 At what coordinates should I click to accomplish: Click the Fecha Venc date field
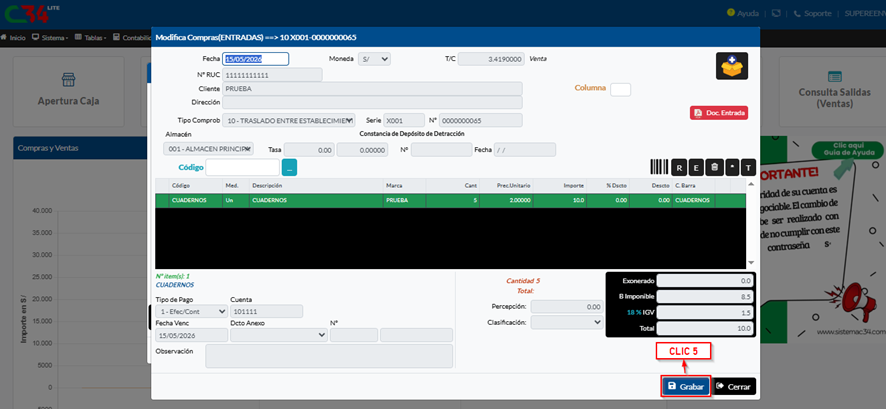[x=192, y=335]
